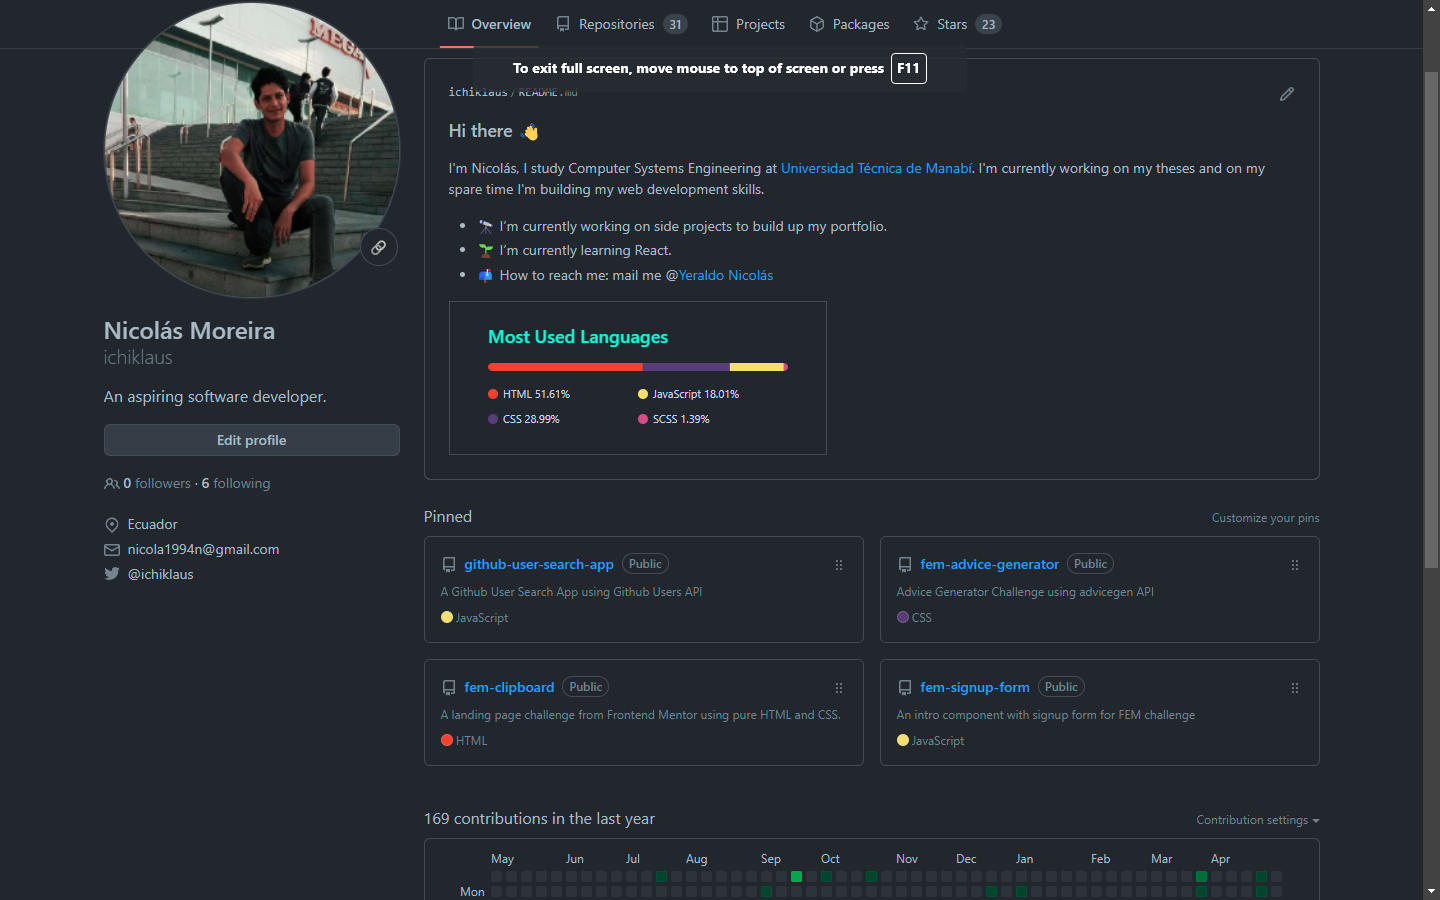Image resolution: width=1440 pixels, height=900 pixels.
Task: Open the Contribution settings dropdown
Action: 1257,820
